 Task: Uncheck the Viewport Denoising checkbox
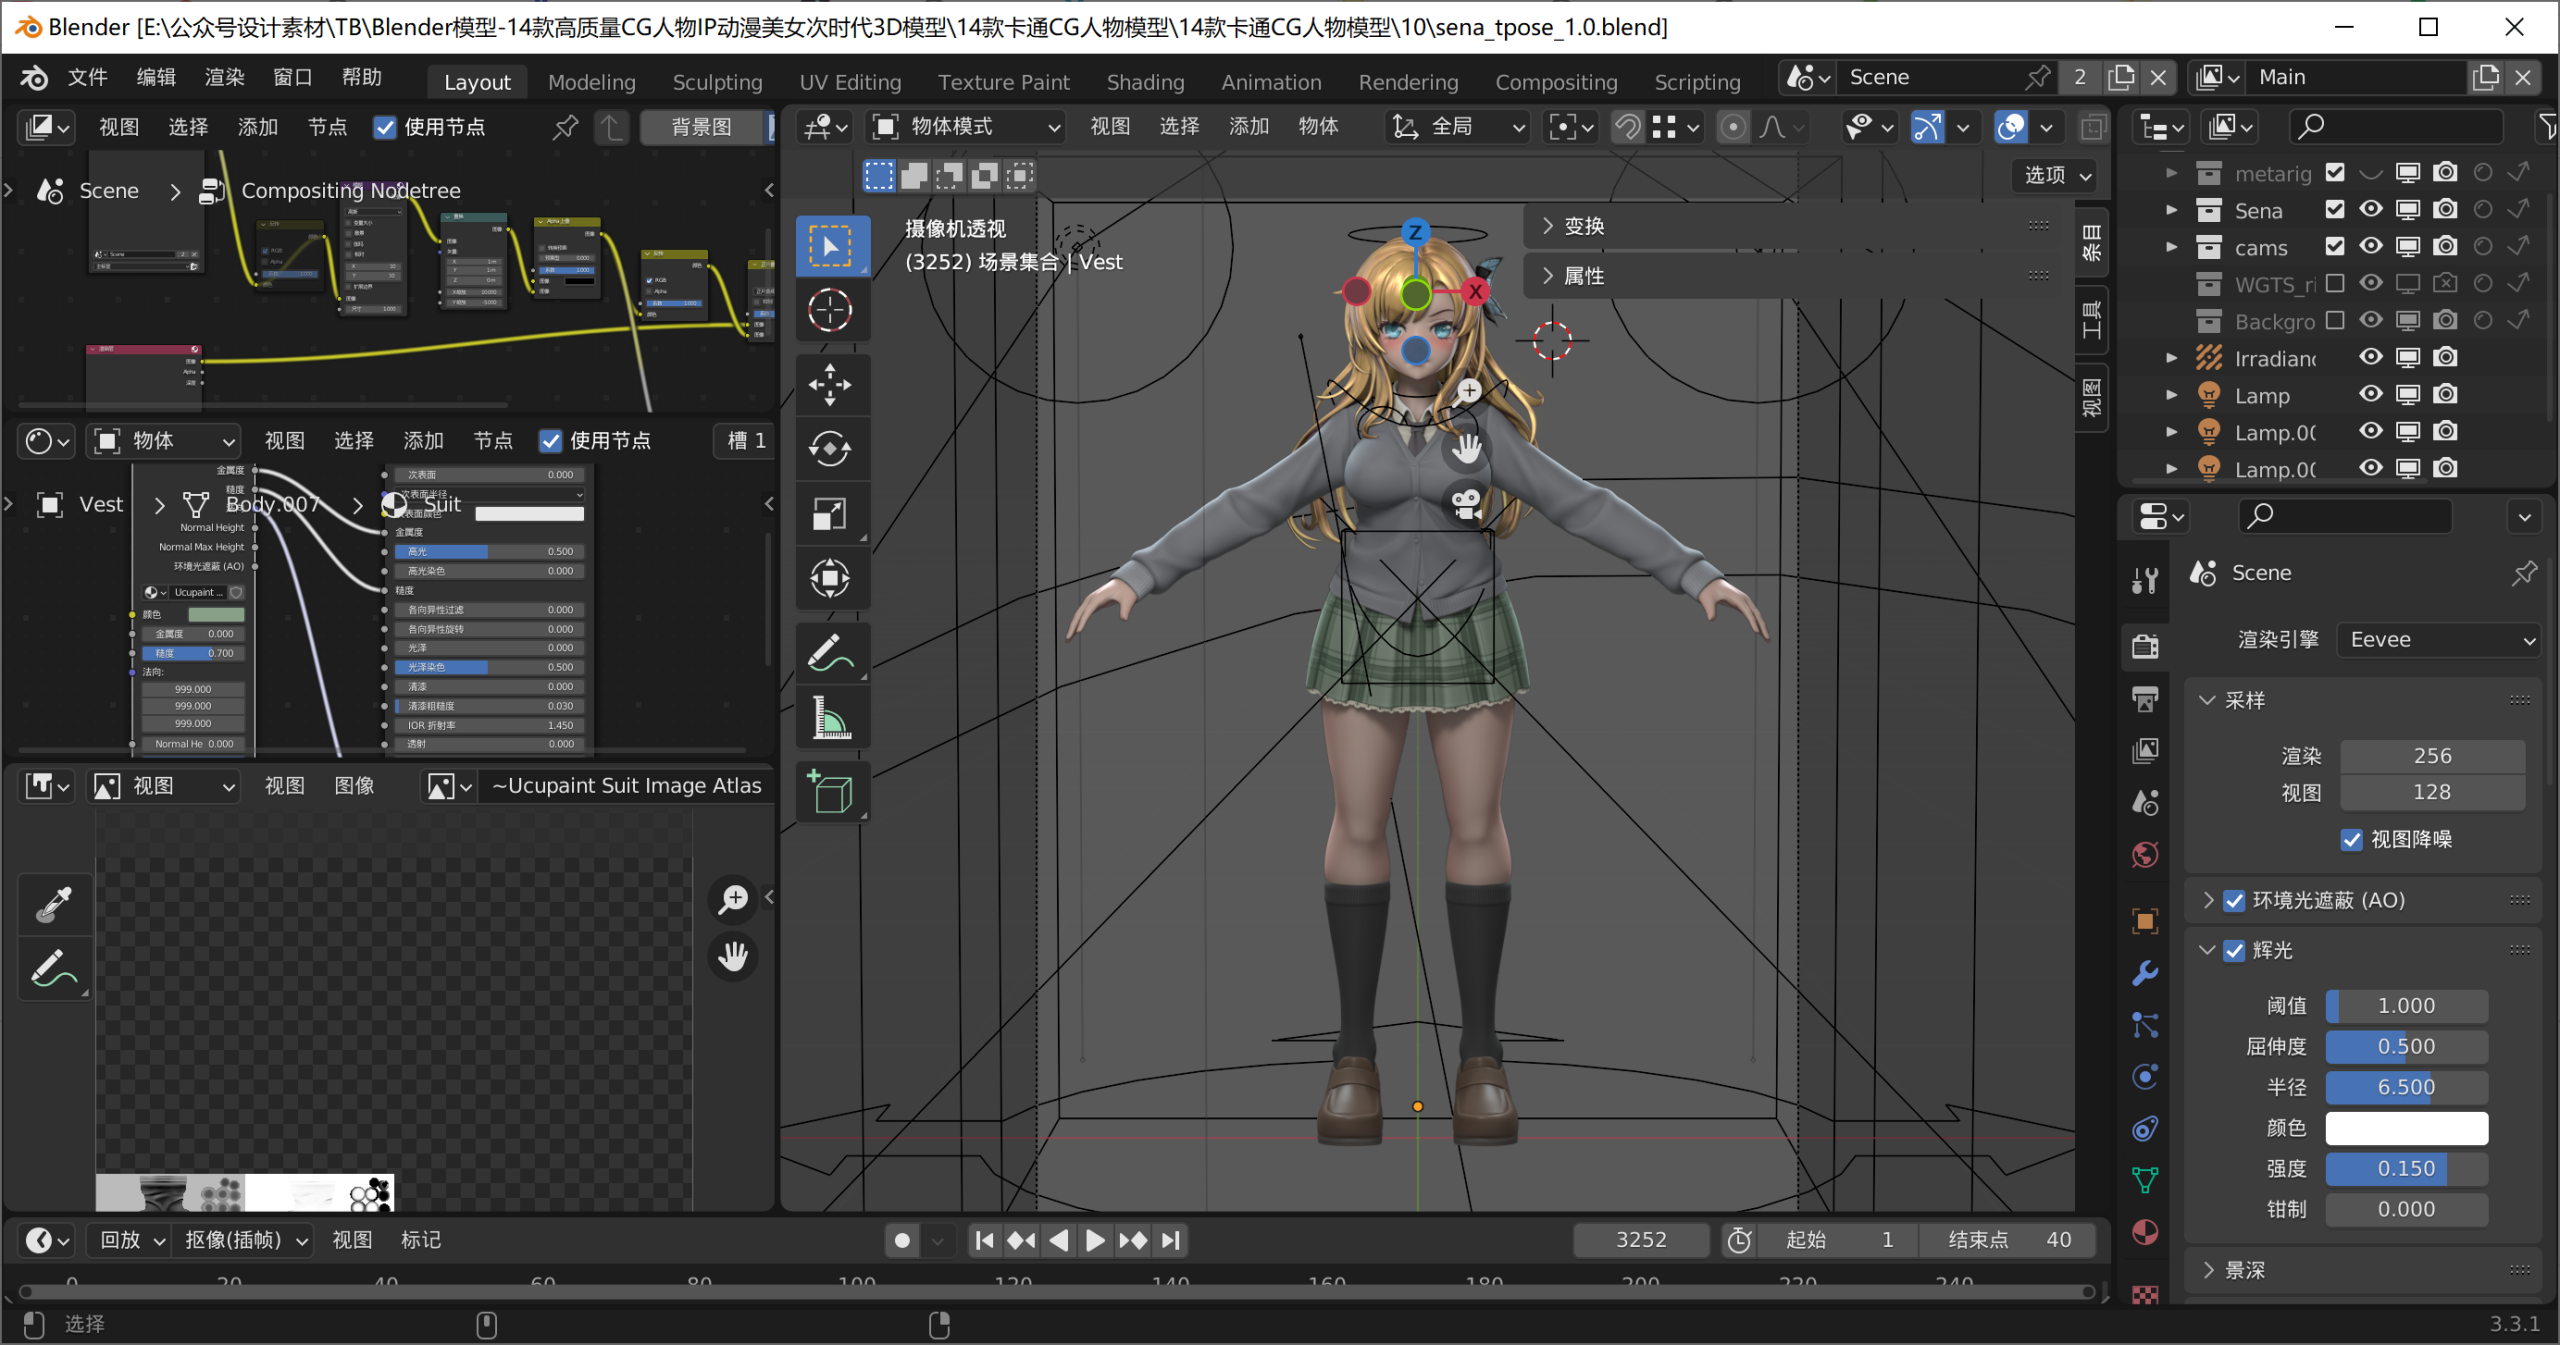point(2351,839)
